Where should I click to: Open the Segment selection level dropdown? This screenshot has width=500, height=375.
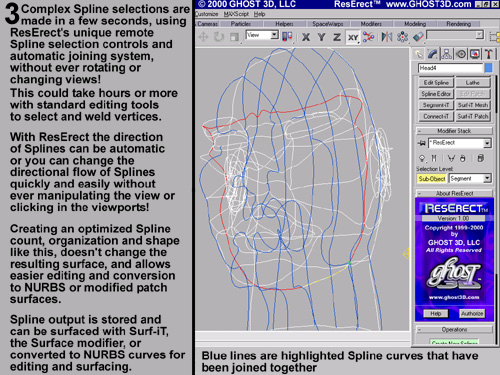click(x=470, y=178)
